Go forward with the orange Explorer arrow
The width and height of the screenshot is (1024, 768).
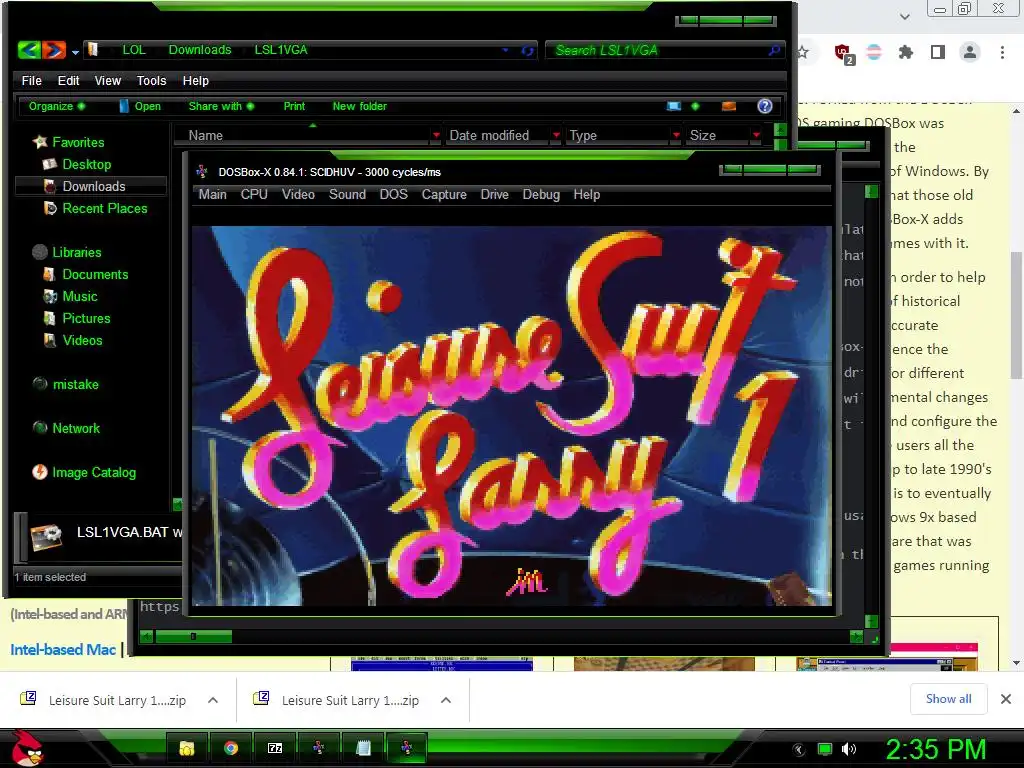[x=54, y=50]
